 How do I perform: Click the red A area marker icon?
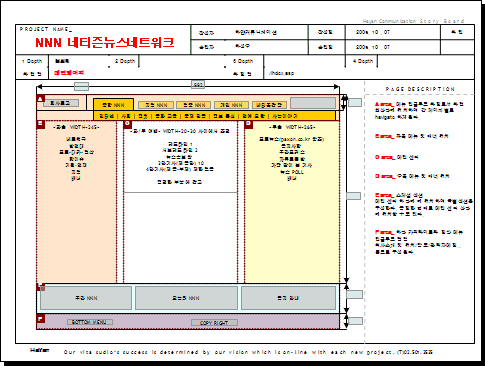pyautogui.click(x=40, y=99)
